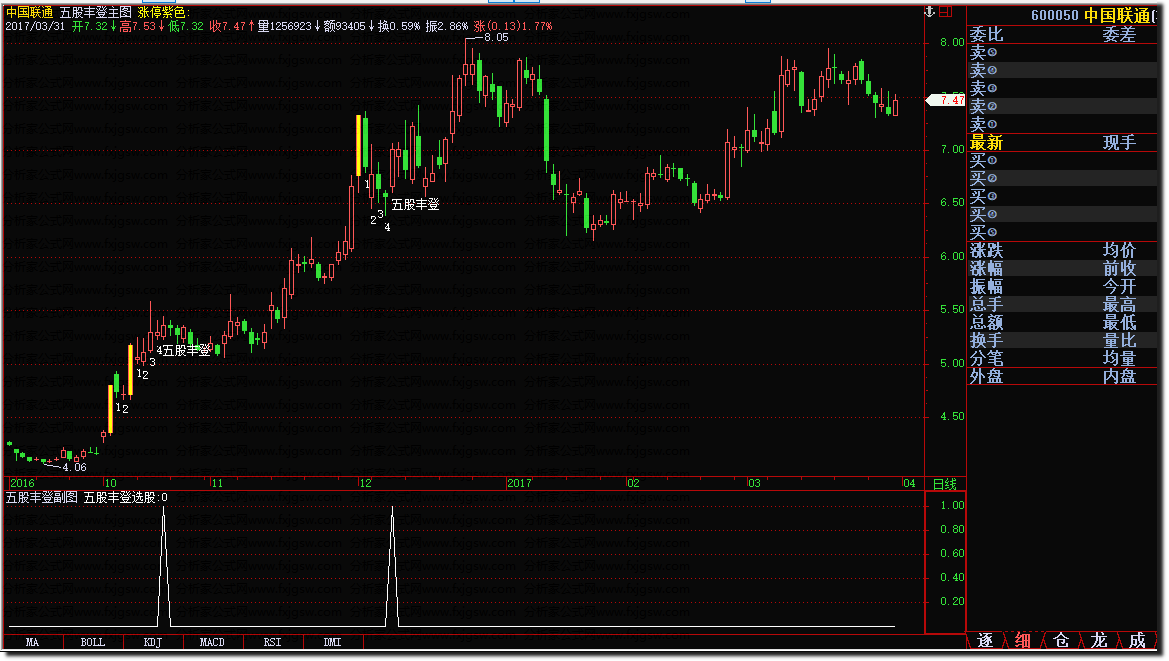Click the 日线 period label
Screen dimensions: 1169x661
point(945,484)
